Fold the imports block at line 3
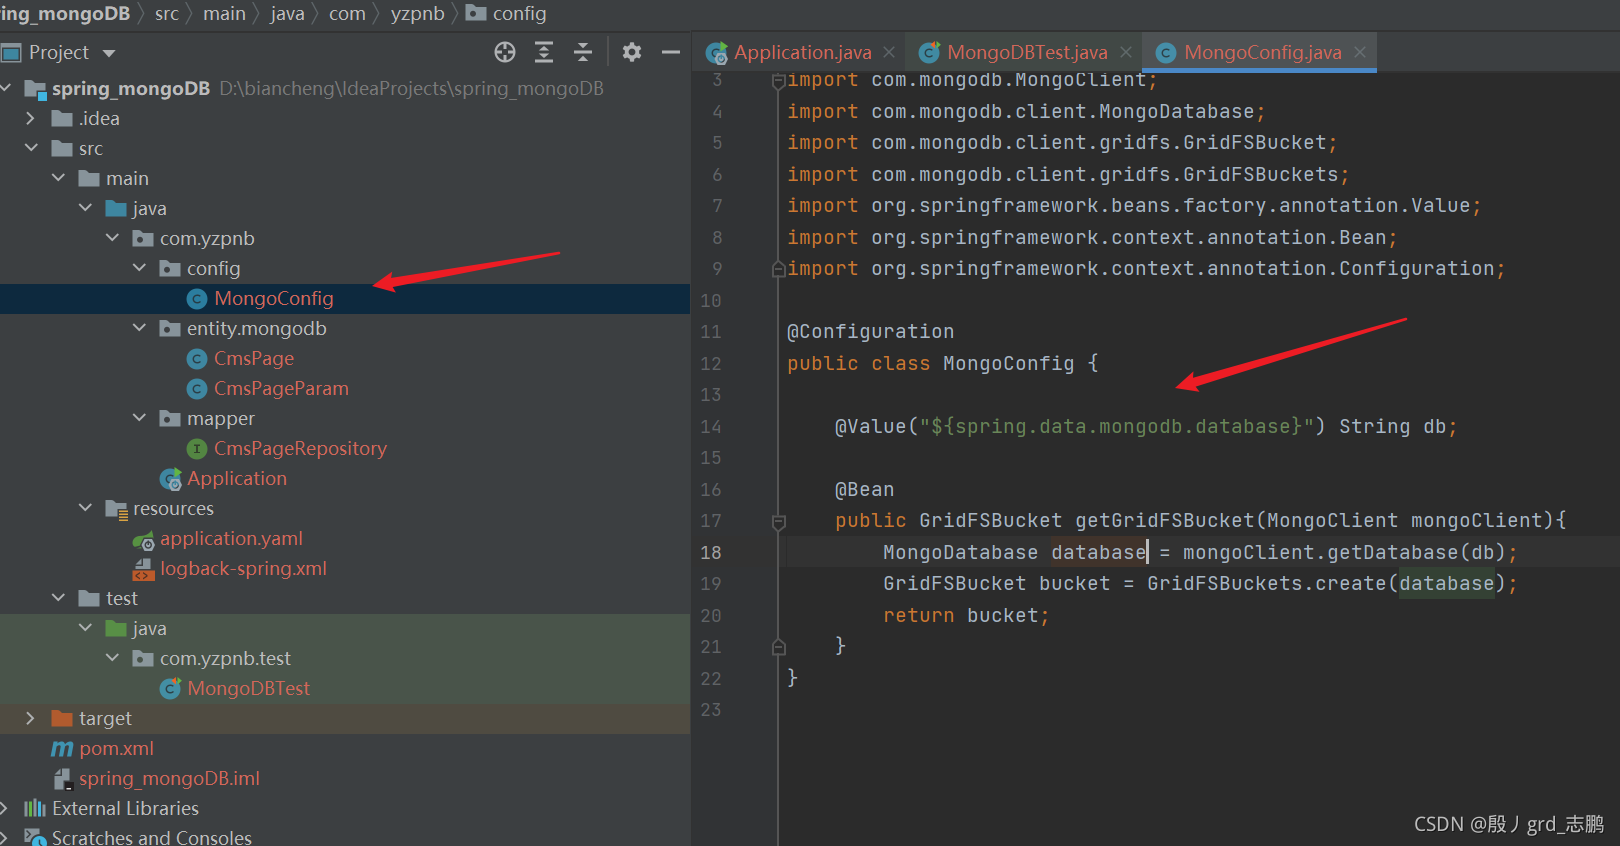Image resolution: width=1620 pixels, height=846 pixels. 778,81
